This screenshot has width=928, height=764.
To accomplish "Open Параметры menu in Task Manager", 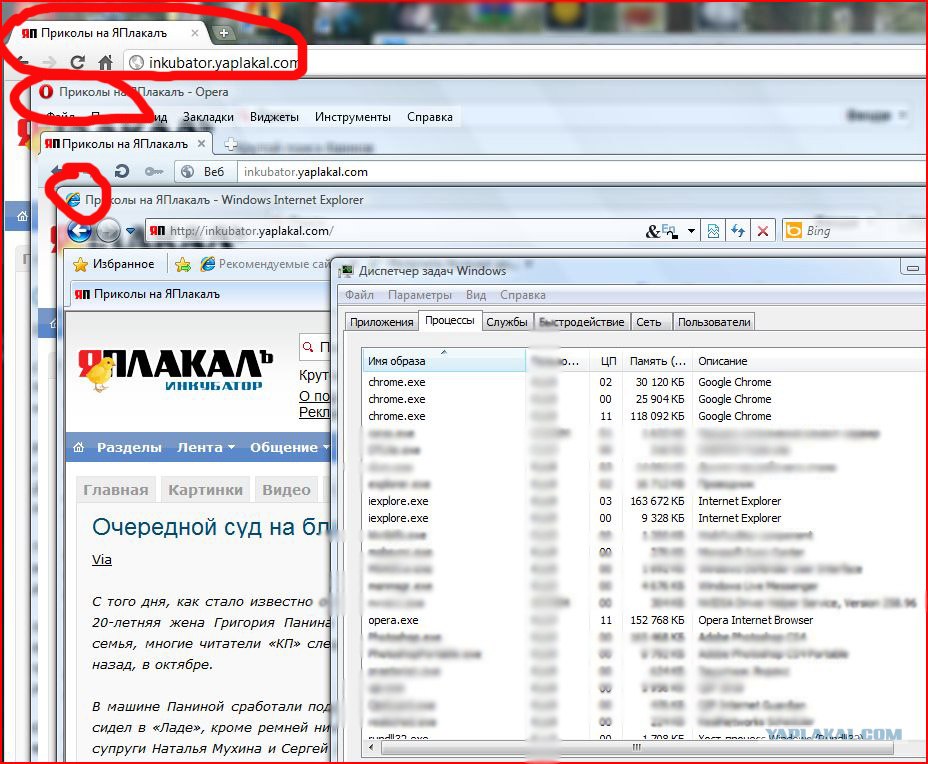I will coord(420,295).
